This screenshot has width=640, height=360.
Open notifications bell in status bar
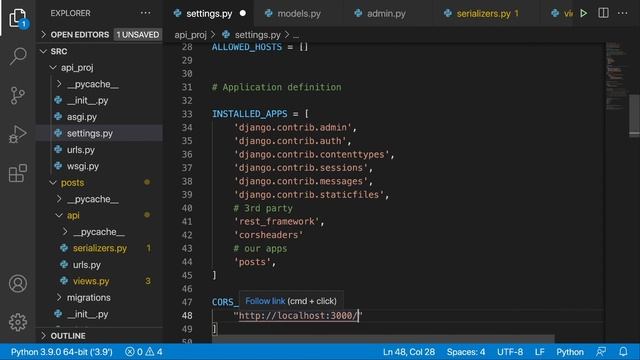pyautogui.click(x=623, y=352)
